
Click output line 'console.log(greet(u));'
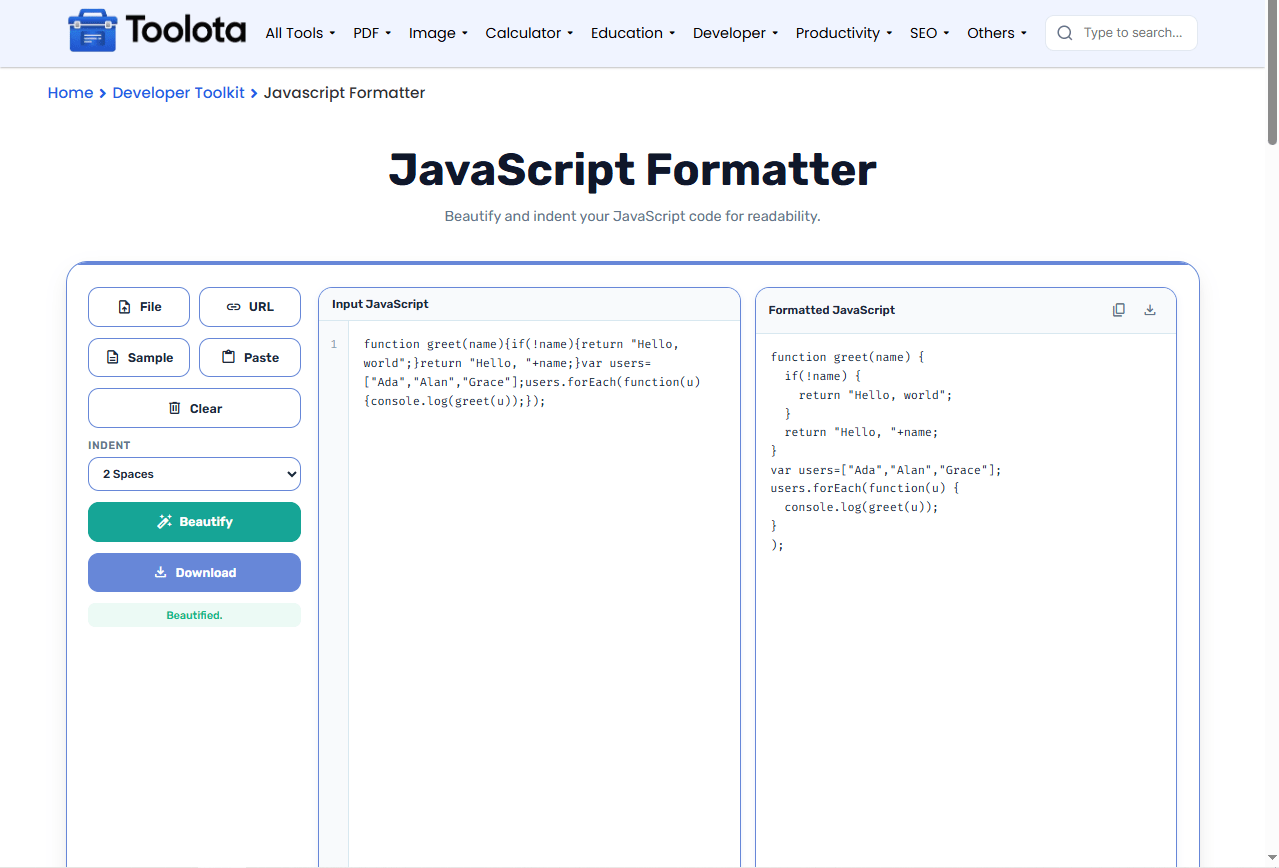[862, 507]
